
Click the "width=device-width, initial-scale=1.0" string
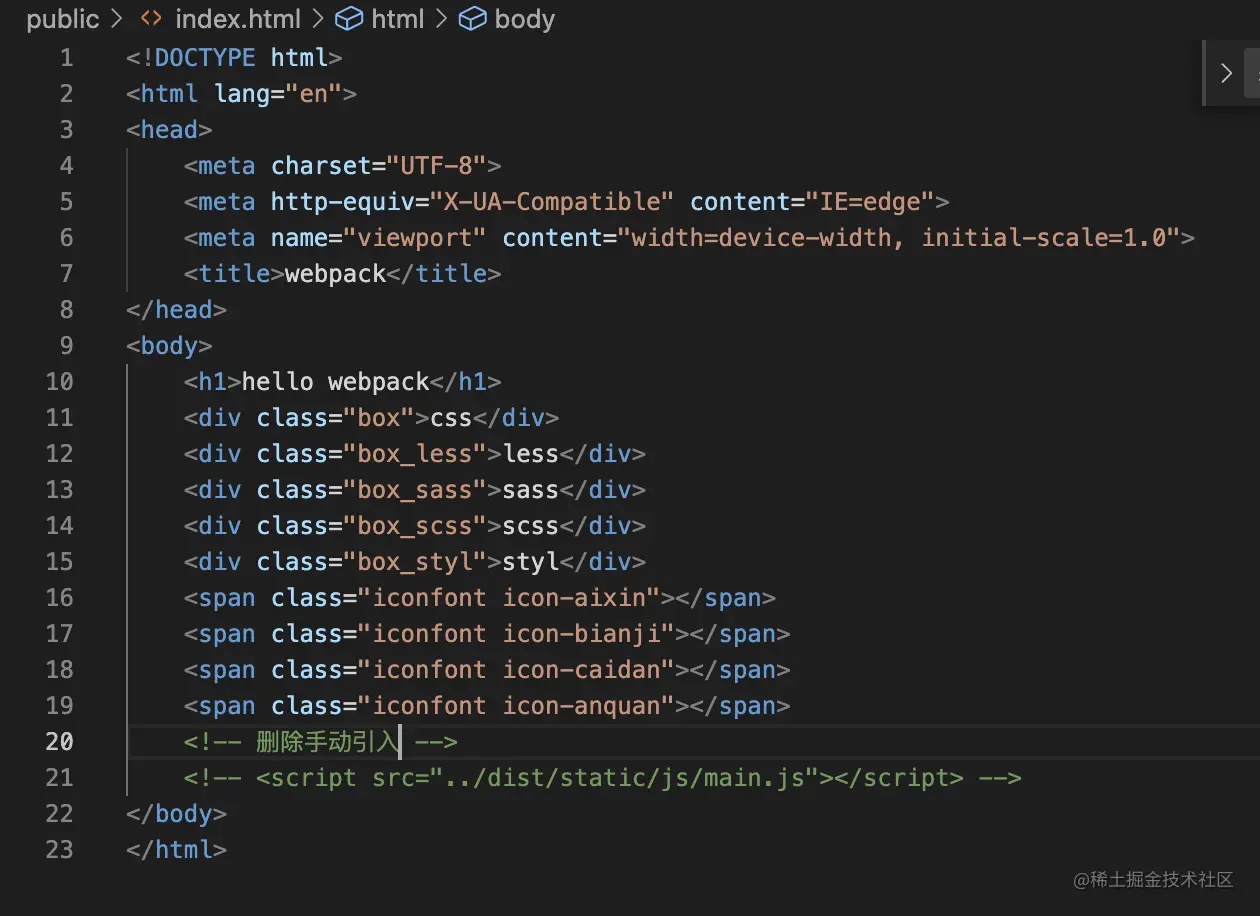(899, 238)
